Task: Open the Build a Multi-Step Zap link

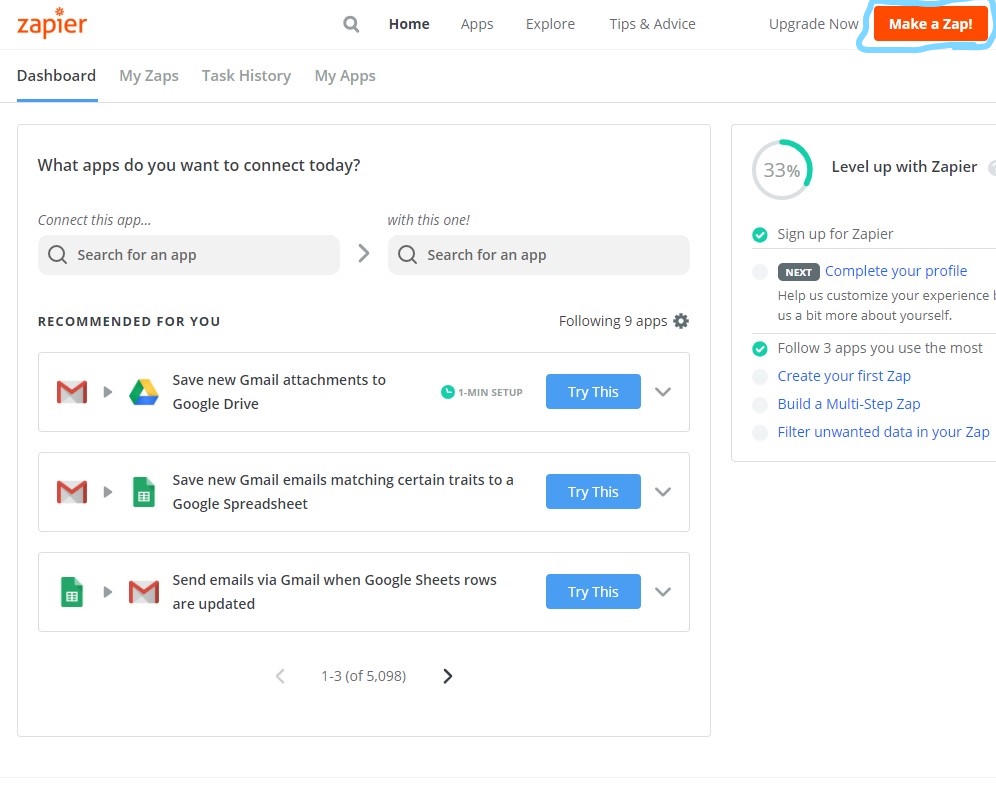Action: [849, 404]
